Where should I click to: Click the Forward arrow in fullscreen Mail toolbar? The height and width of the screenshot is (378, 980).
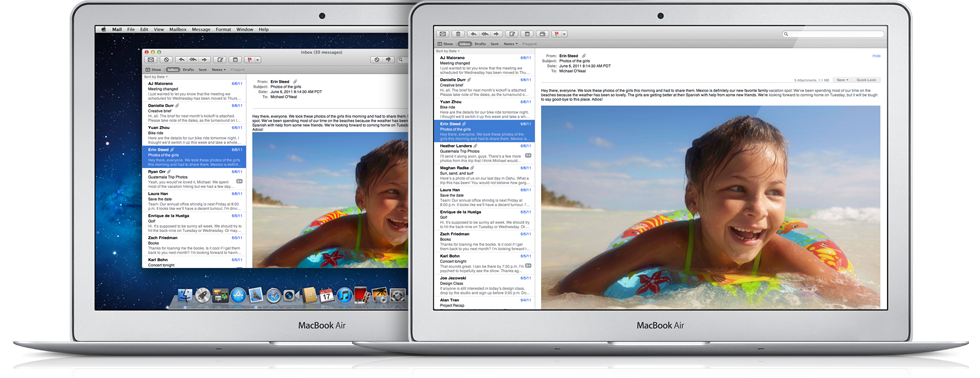tap(496, 34)
